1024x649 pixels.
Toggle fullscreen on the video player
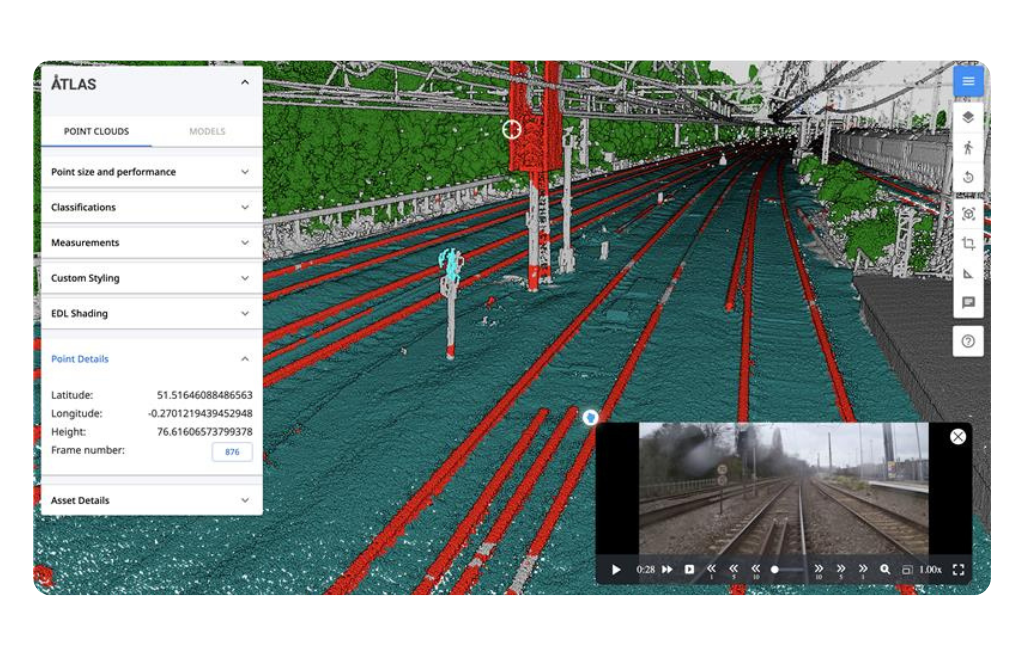click(x=958, y=570)
